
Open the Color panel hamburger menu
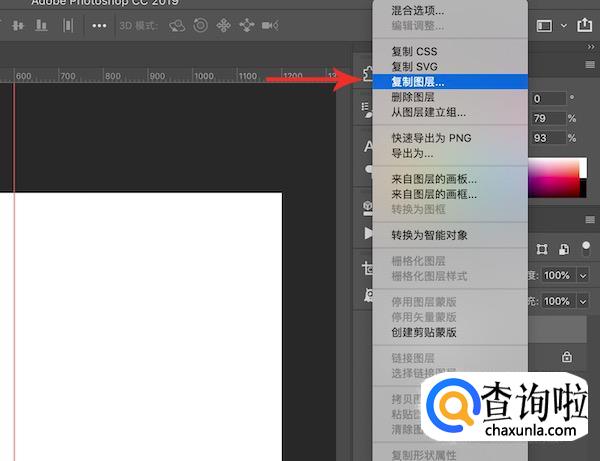(589, 65)
